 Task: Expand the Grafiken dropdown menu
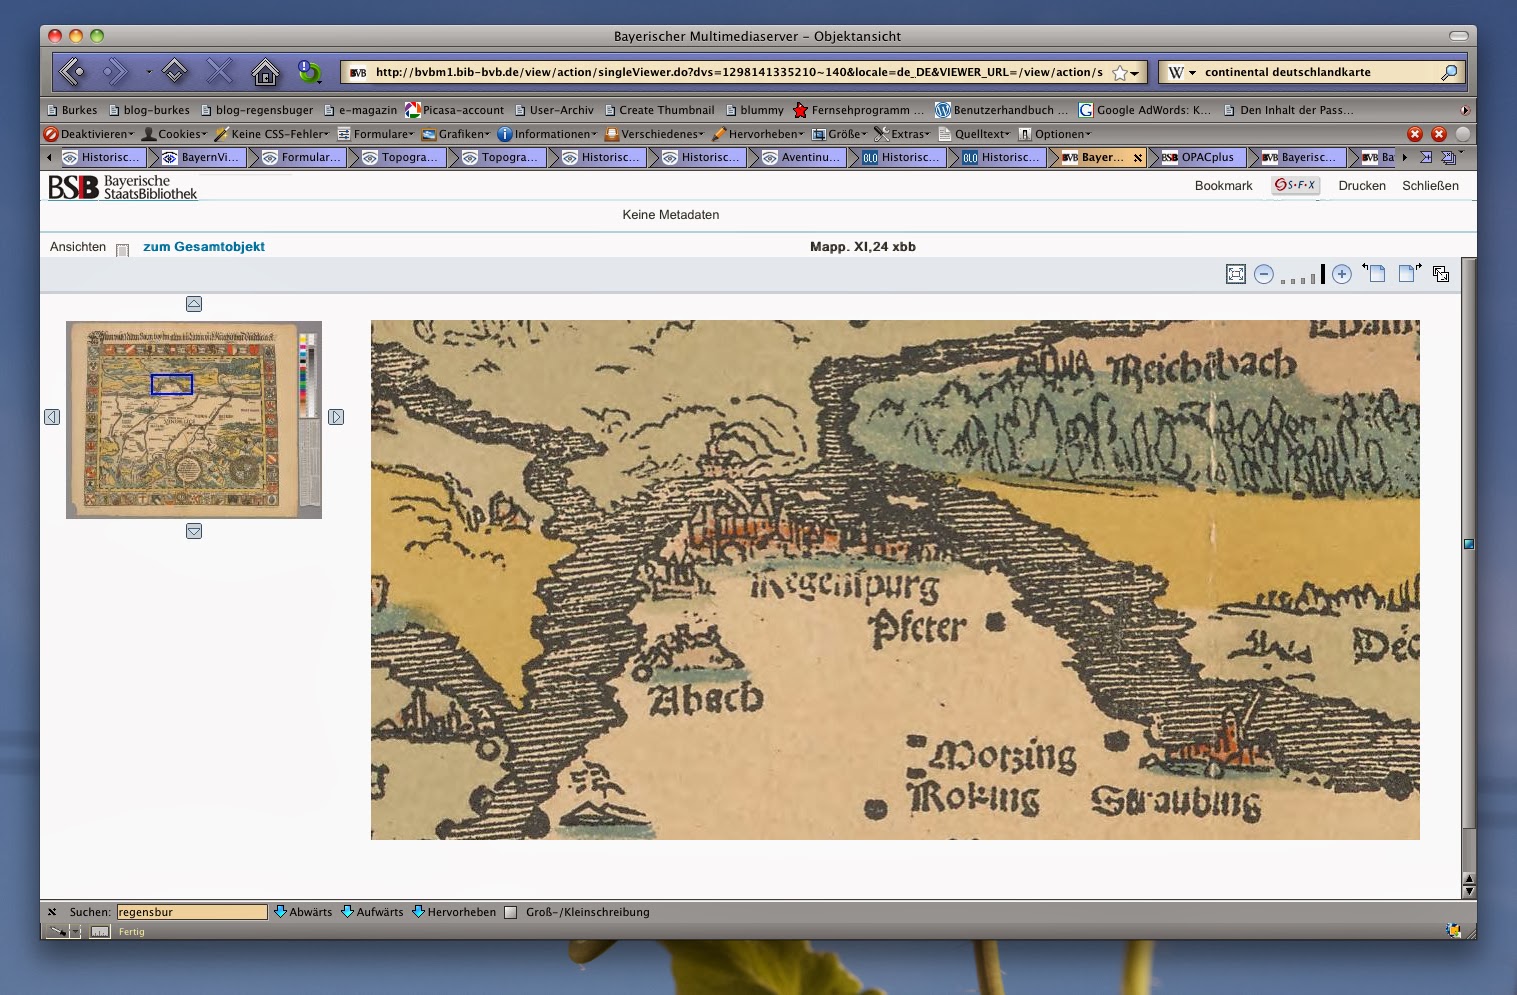tap(456, 134)
